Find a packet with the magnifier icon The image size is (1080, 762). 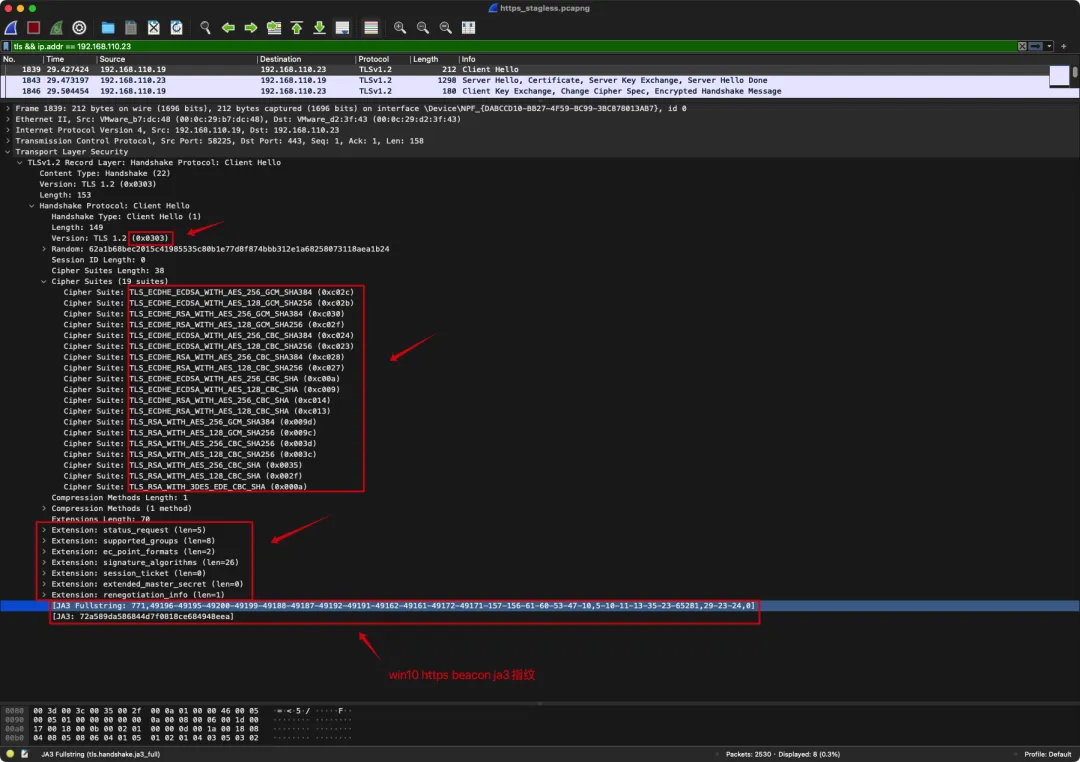[x=205, y=28]
